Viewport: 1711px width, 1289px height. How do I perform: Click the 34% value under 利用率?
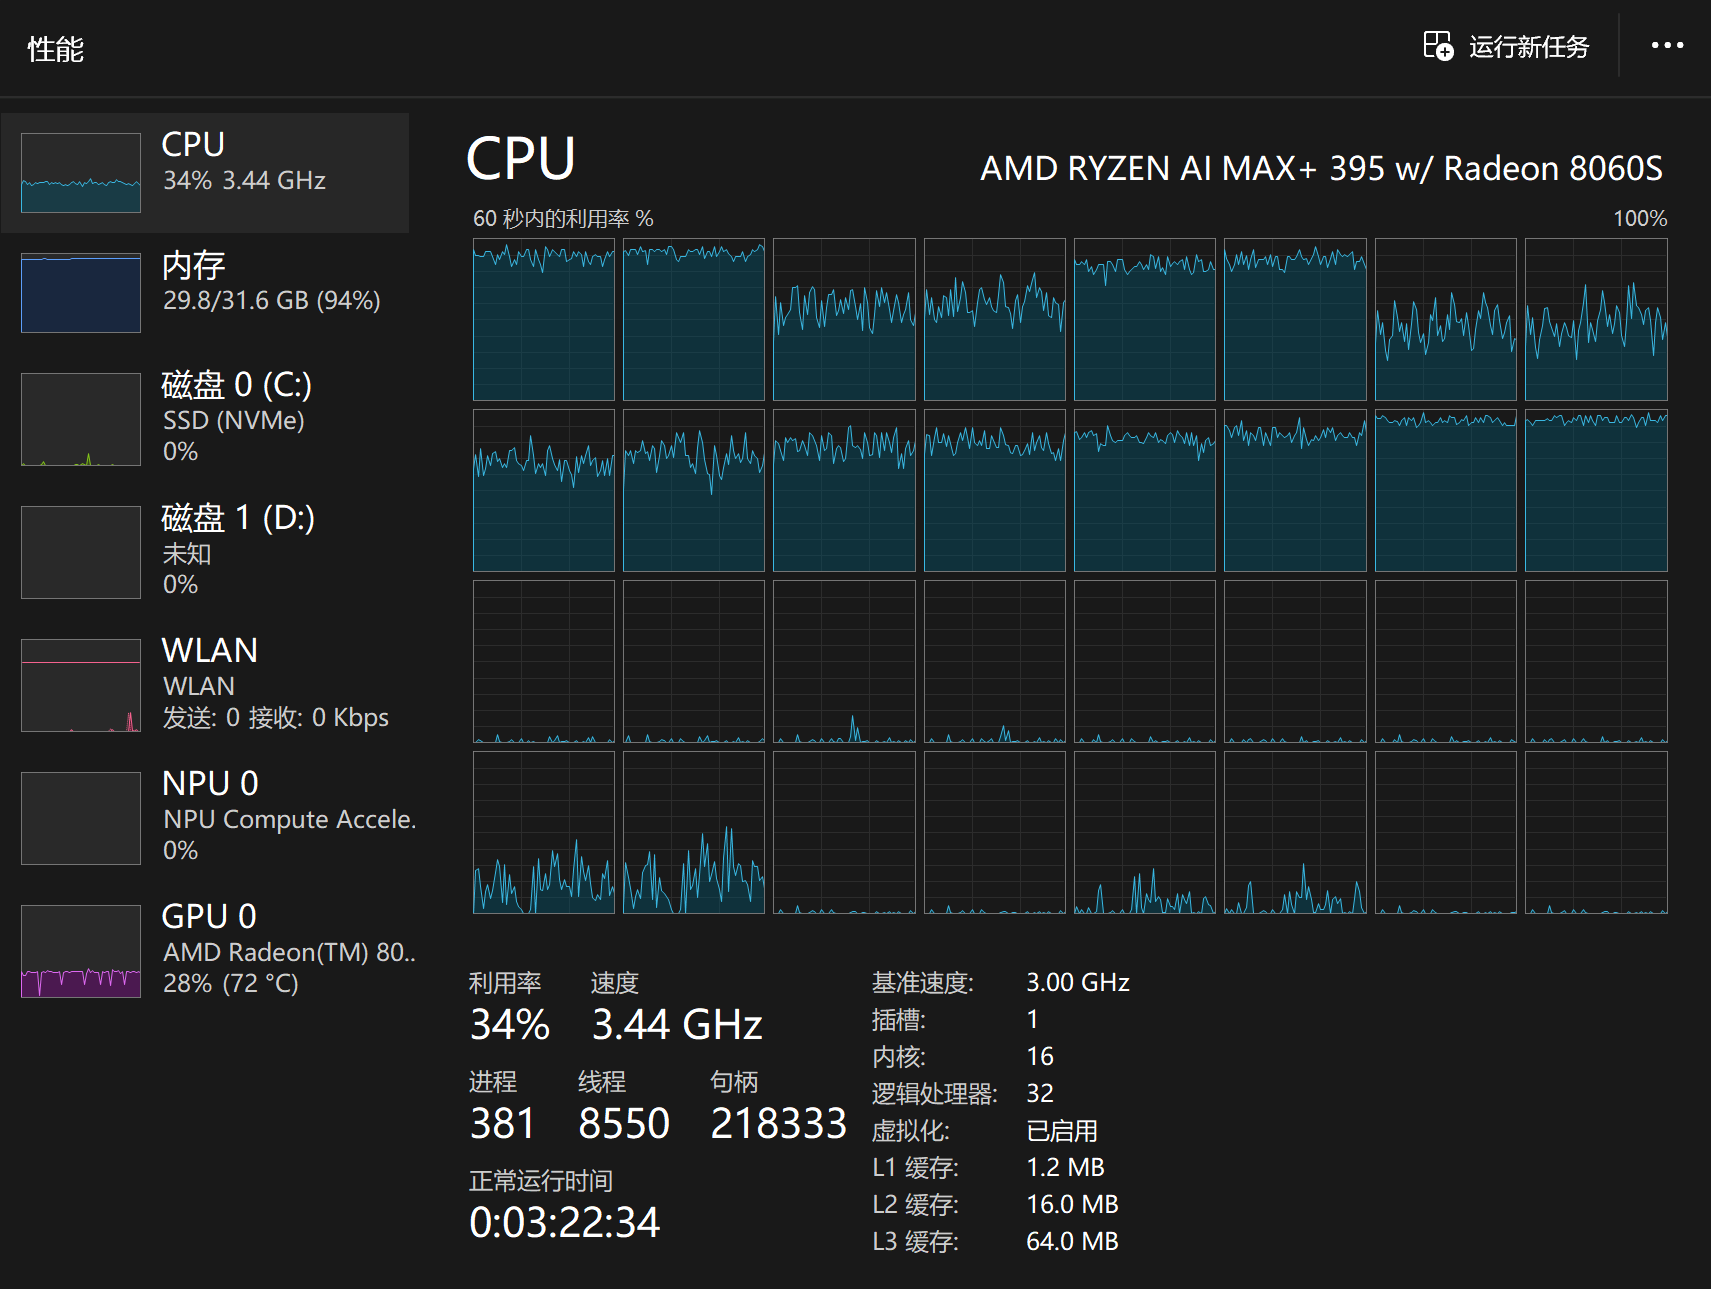(x=510, y=1025)
